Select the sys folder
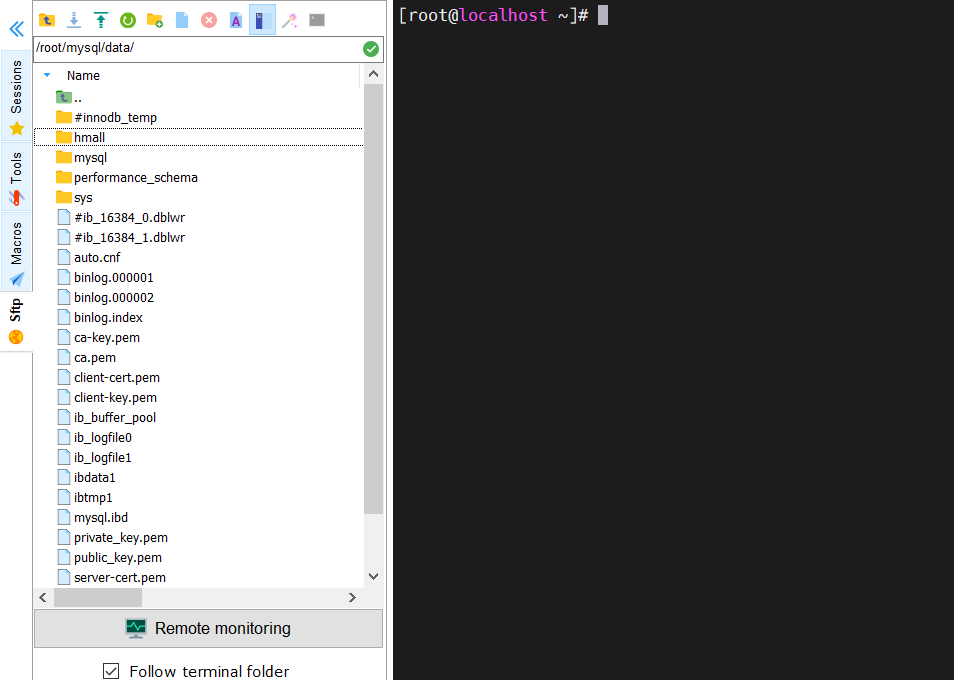Viewport: 954px width, 680px height. [x=74, y=198]
